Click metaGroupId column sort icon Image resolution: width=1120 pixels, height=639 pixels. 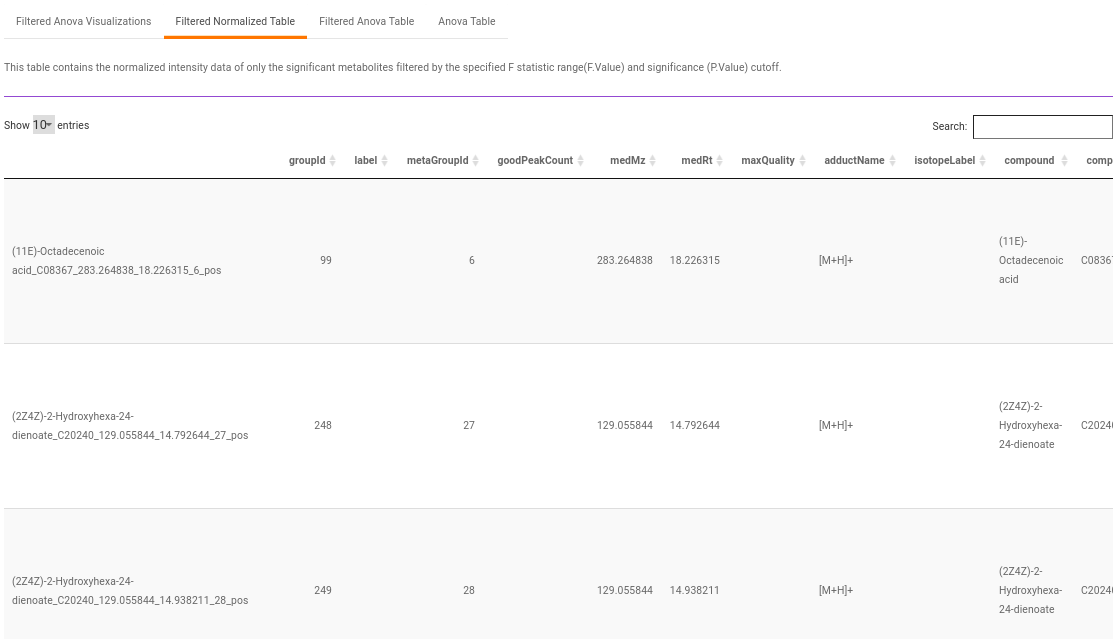click(476, 161)
